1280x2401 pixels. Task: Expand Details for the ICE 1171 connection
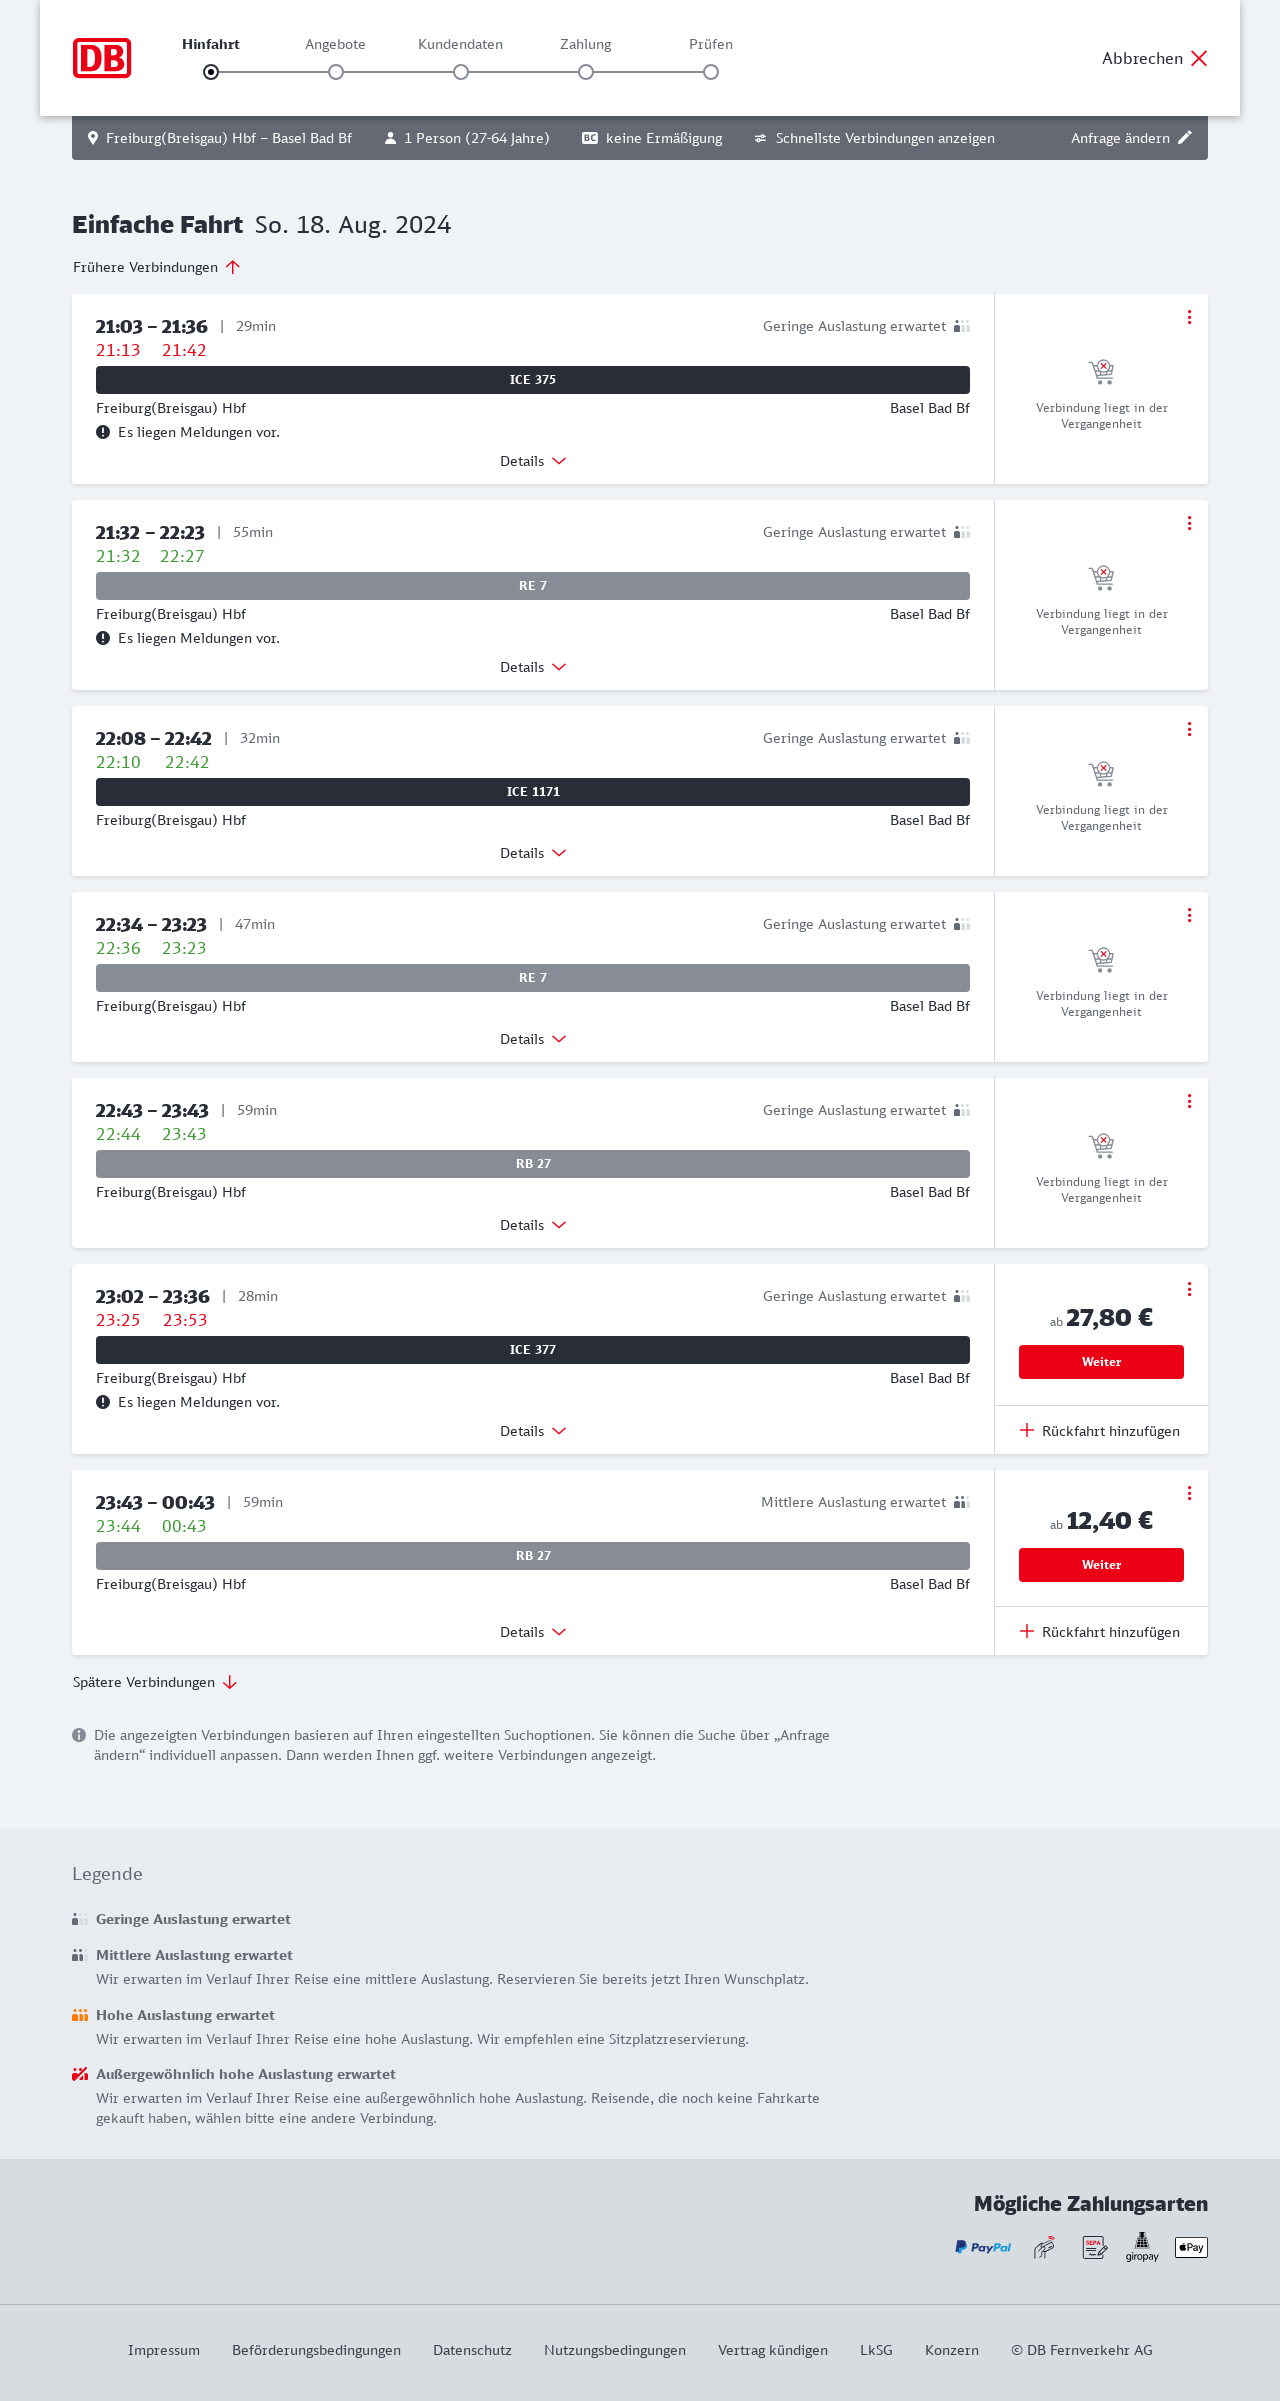[533, 853]
